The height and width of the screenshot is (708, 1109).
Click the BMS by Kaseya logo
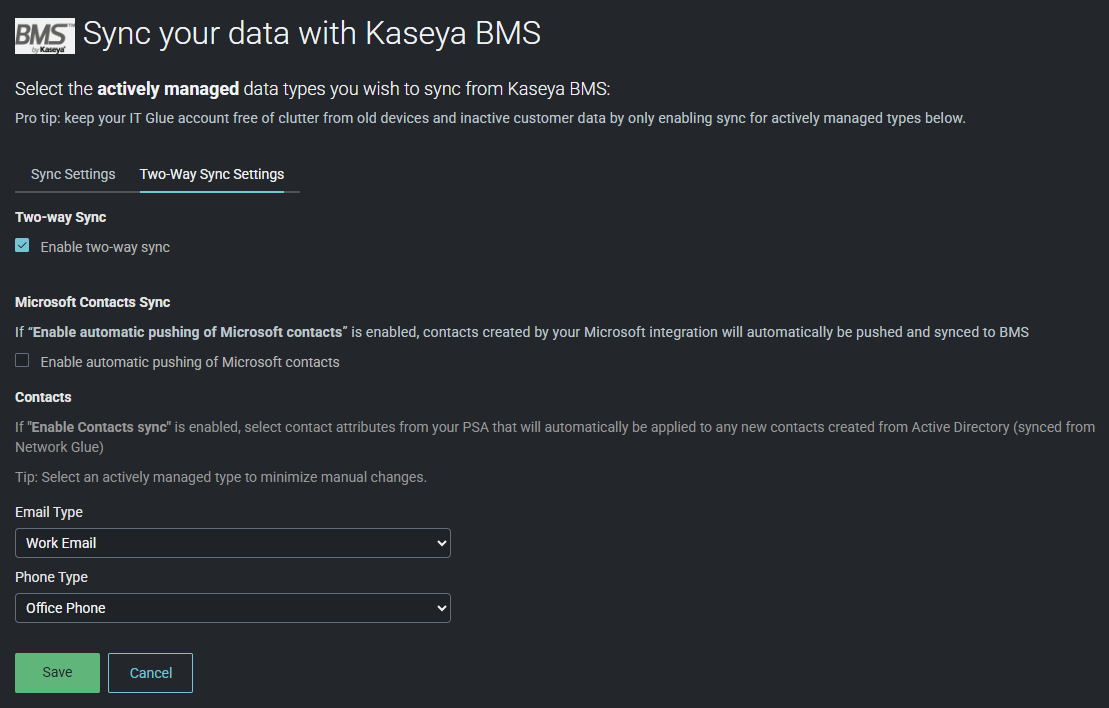[45, 36]
